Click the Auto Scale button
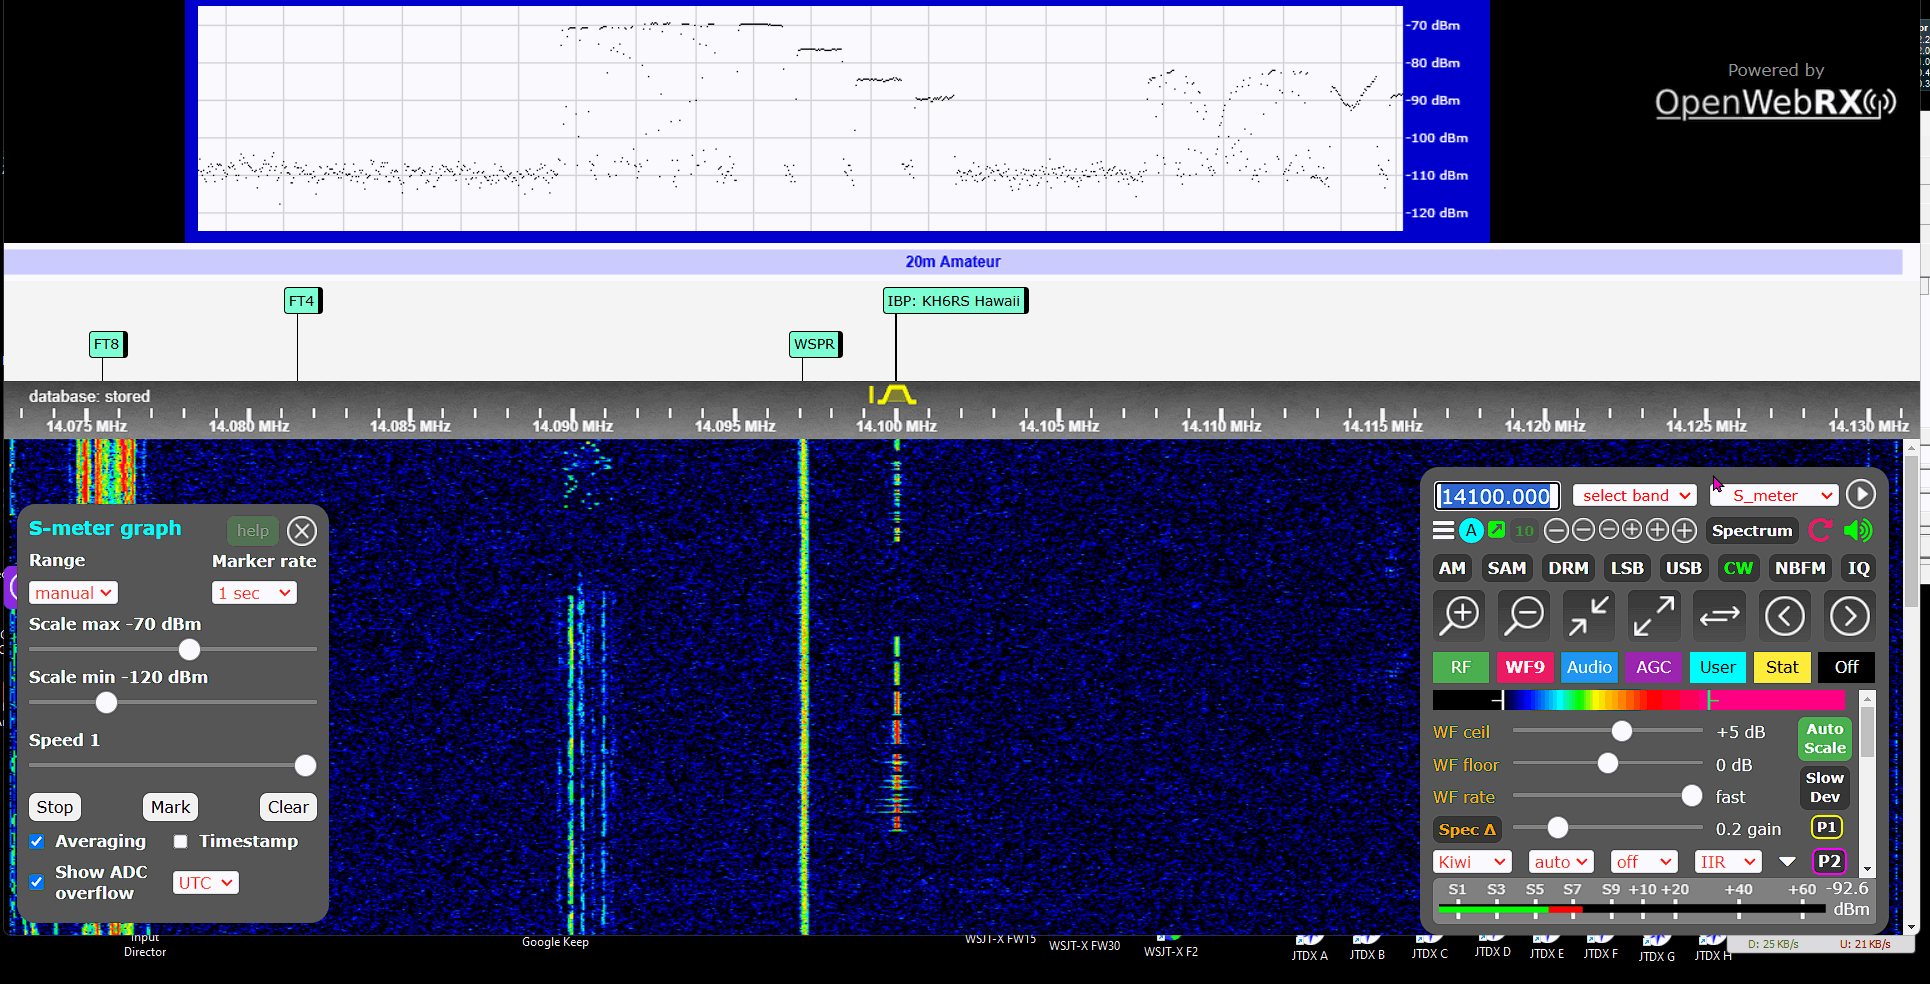The image size is (1930, 984). point(1824,738)
